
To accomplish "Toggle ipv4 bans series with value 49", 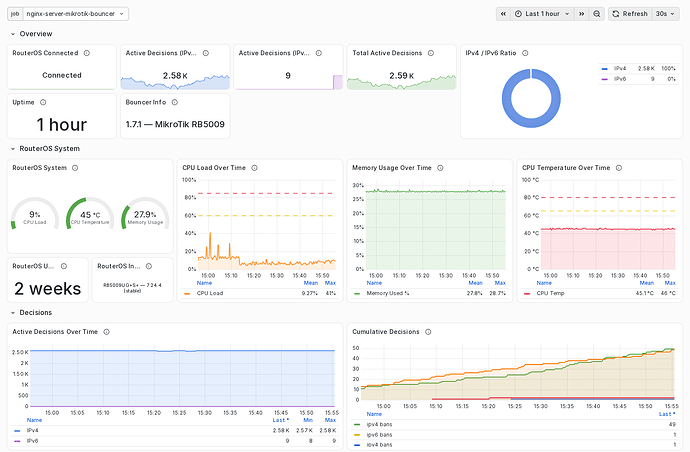I will 379,425.
